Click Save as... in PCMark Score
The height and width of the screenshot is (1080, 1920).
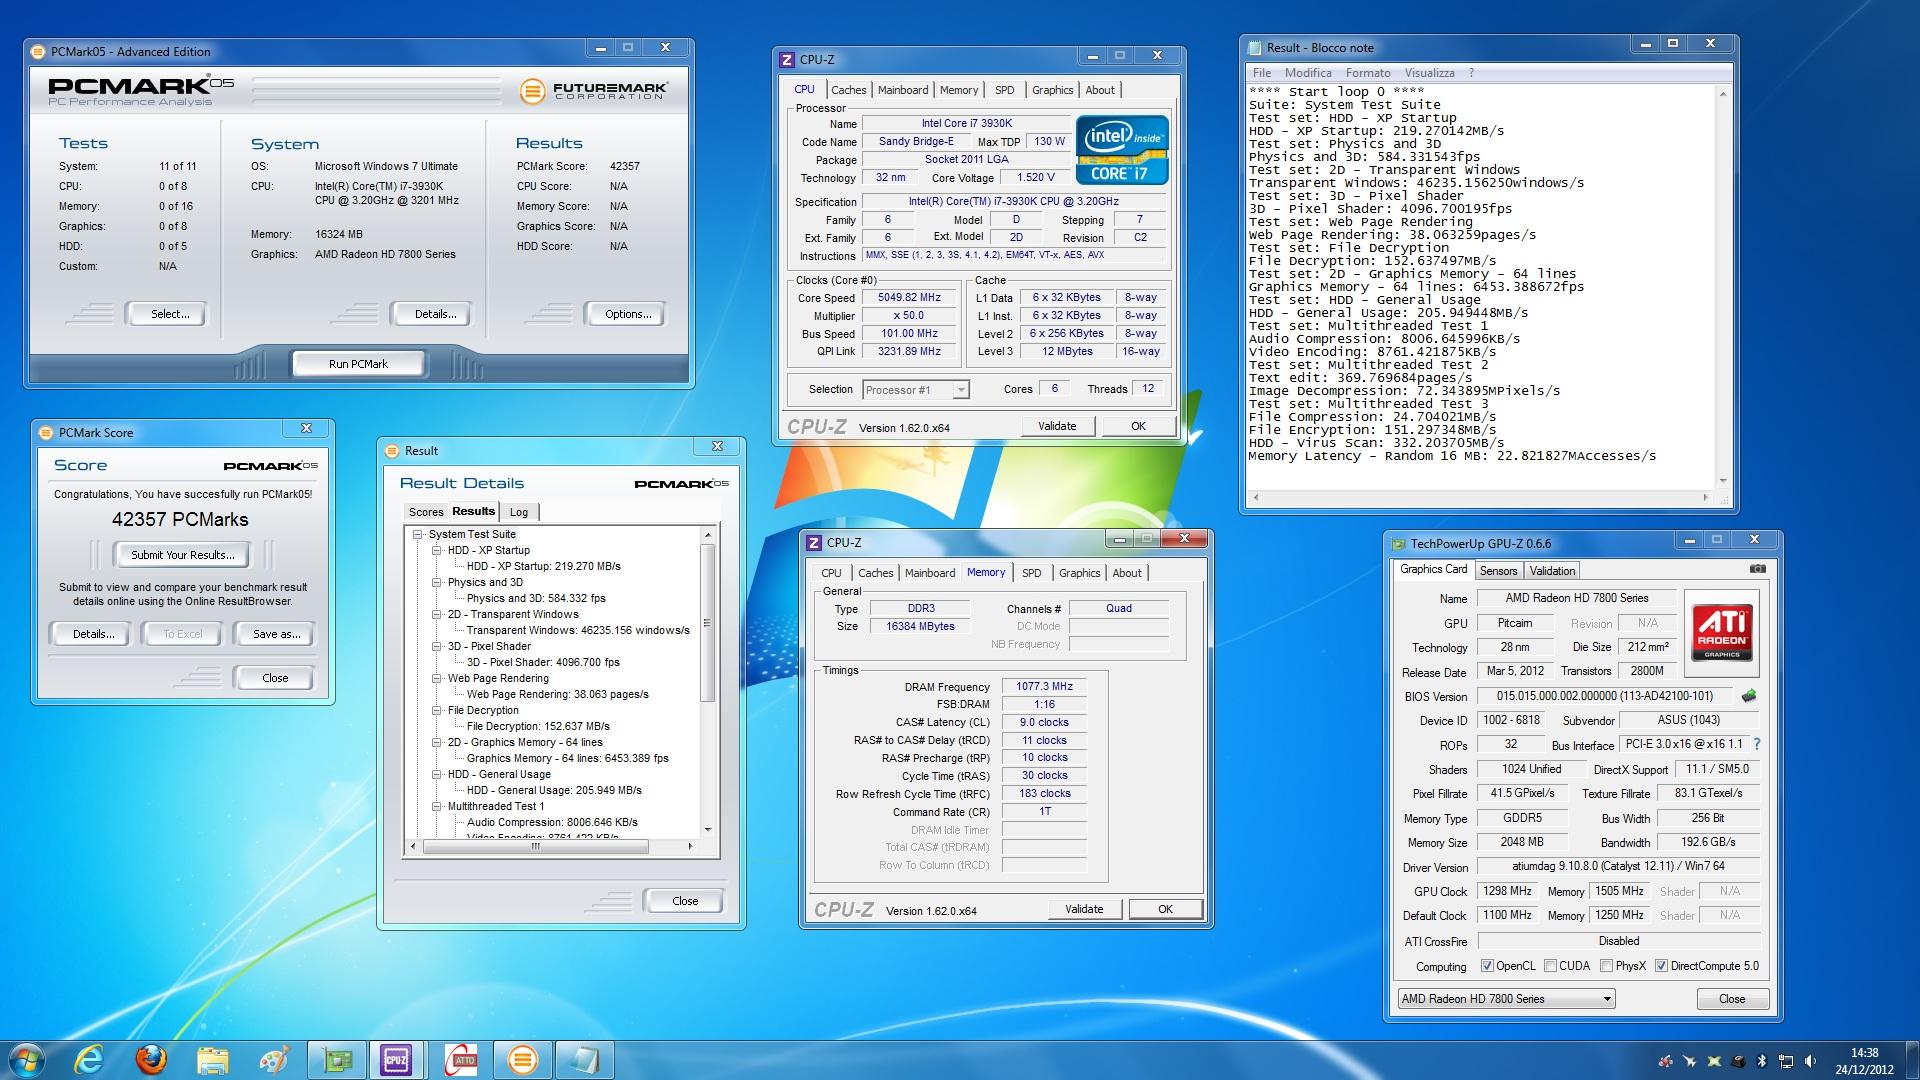point(276,634)
